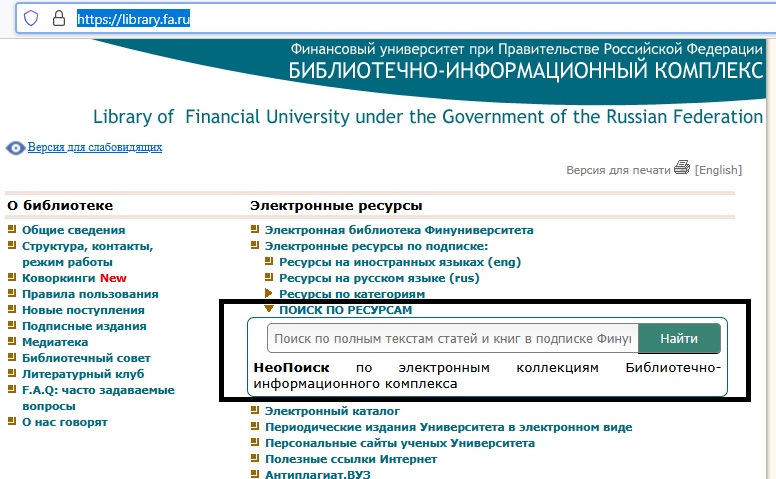Switch to the English version link

[x=718, y=170]
